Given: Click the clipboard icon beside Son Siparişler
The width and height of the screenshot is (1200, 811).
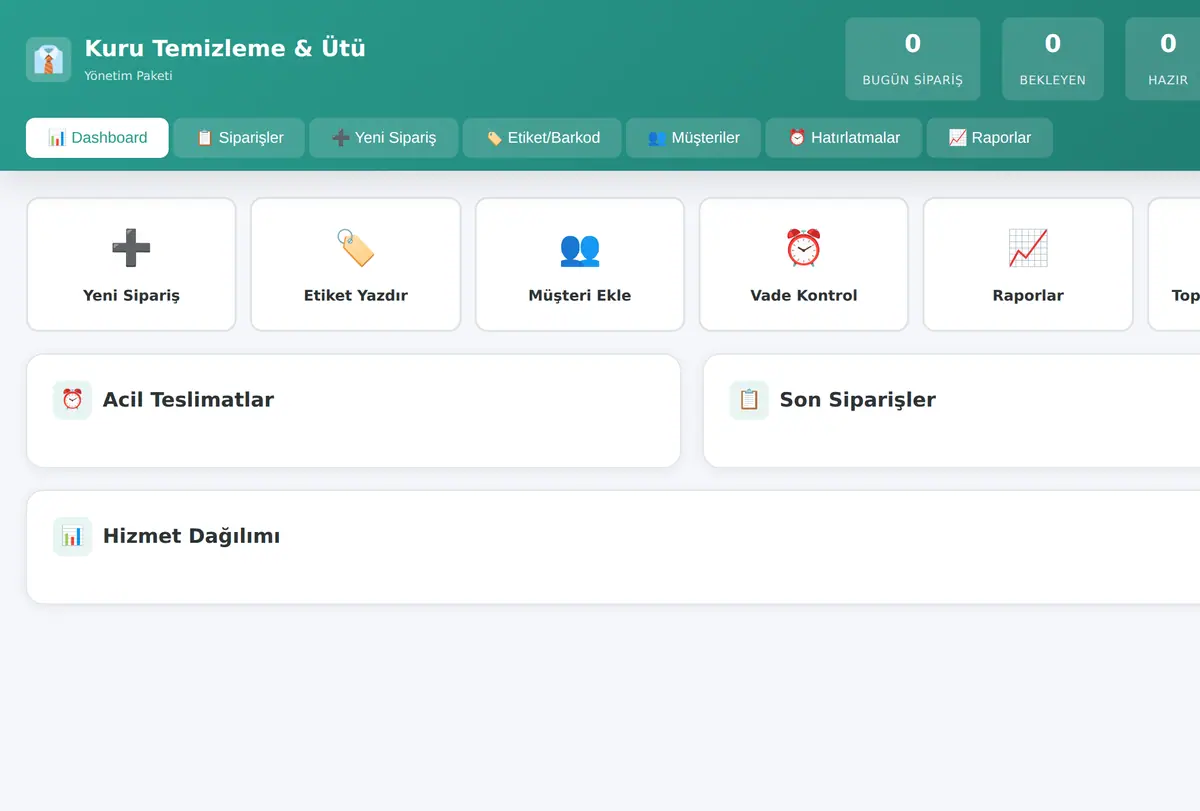Looking at the screenshot, I should pos(749,400).
